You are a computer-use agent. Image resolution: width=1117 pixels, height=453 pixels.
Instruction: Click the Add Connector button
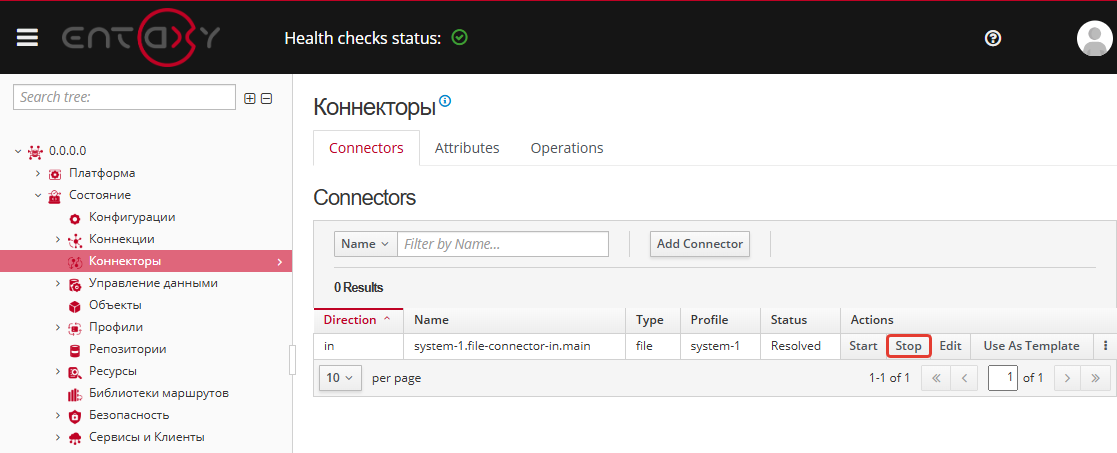[700, 244]
